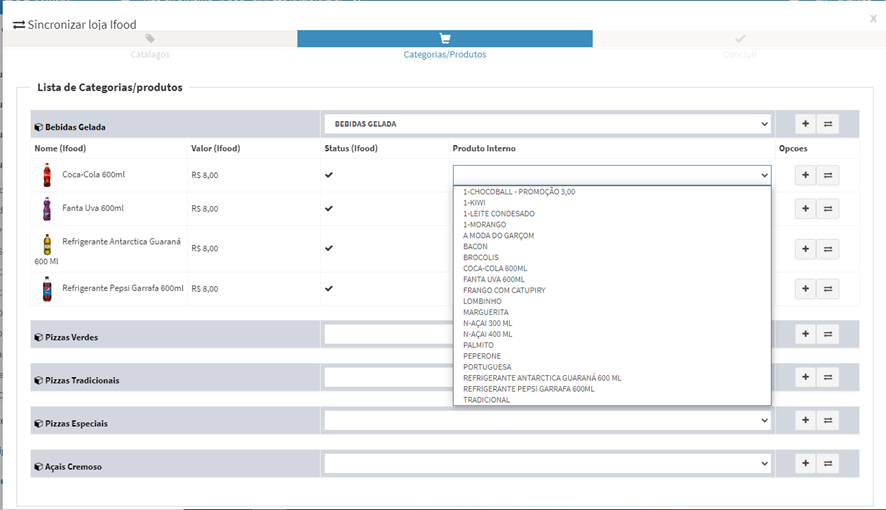Click the swap icon for Fanta Uva 600ml row
This screenshot has width=886, height=510.
(828, 209)
